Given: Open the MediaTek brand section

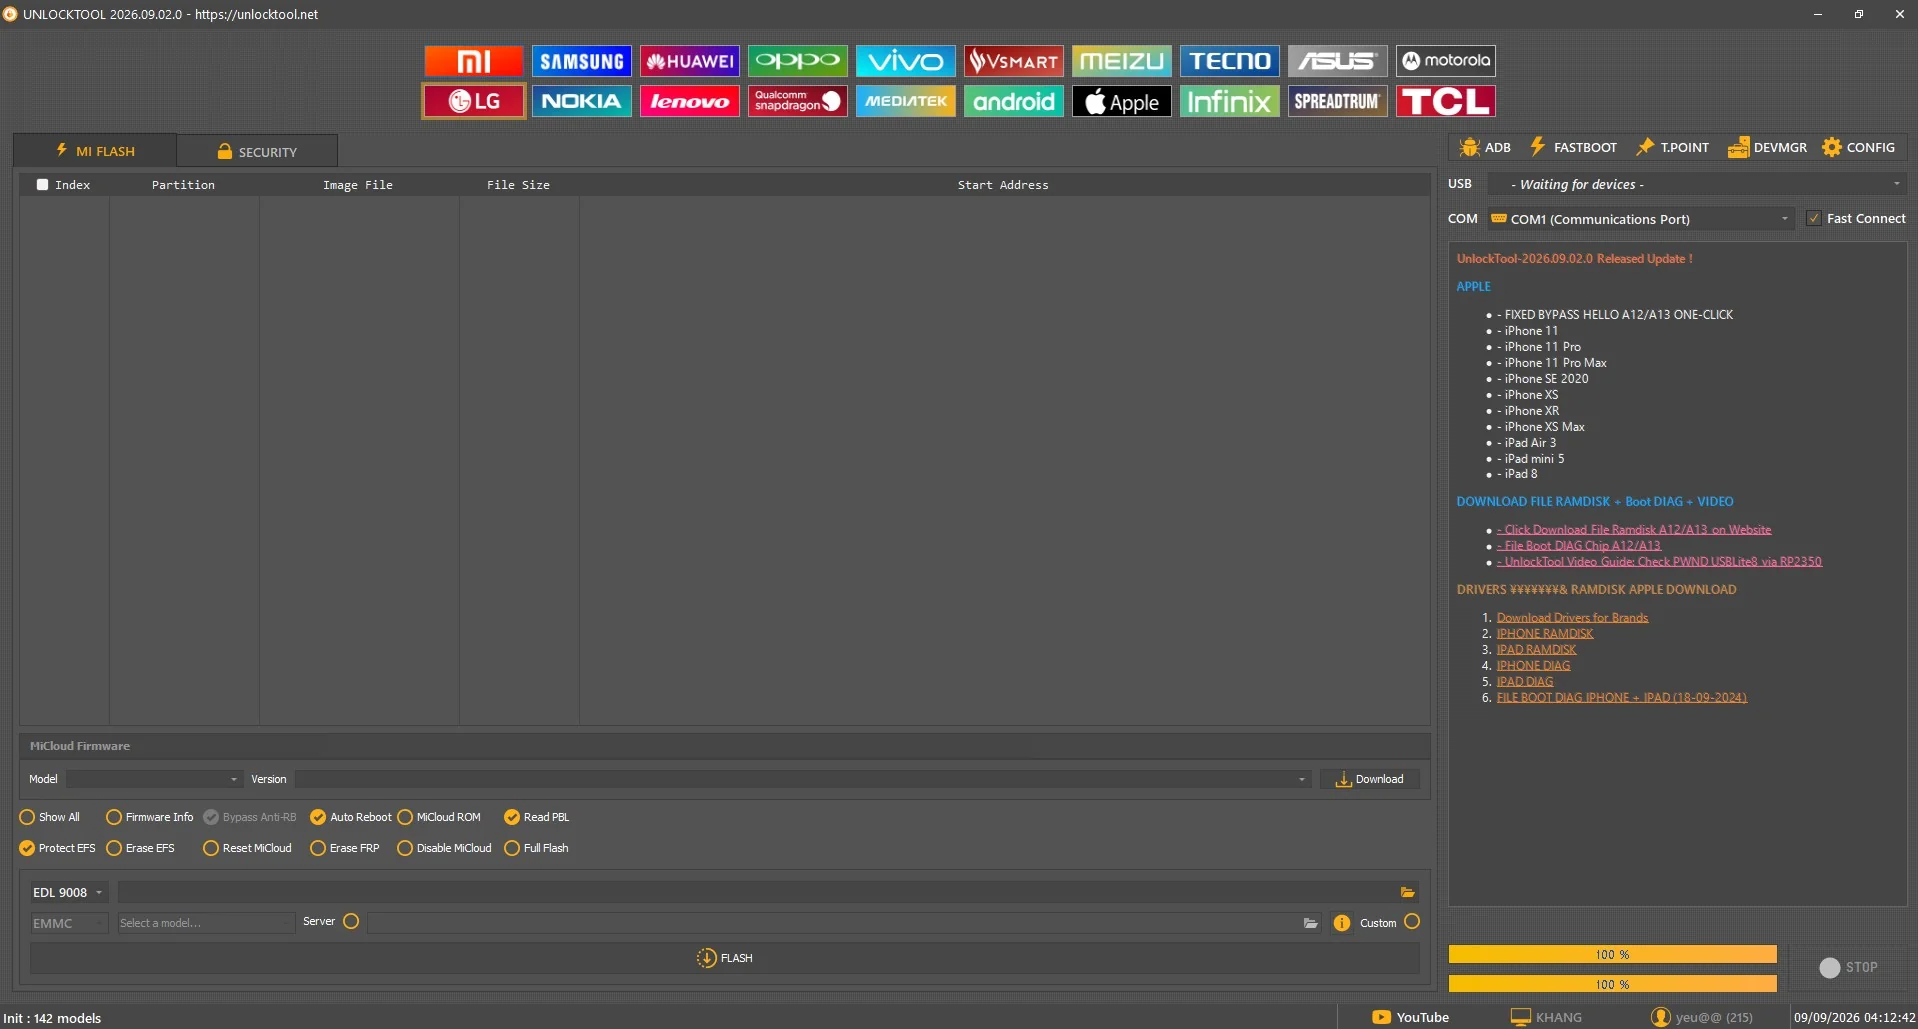Looking at the screenshot, I should click(905, 101).
